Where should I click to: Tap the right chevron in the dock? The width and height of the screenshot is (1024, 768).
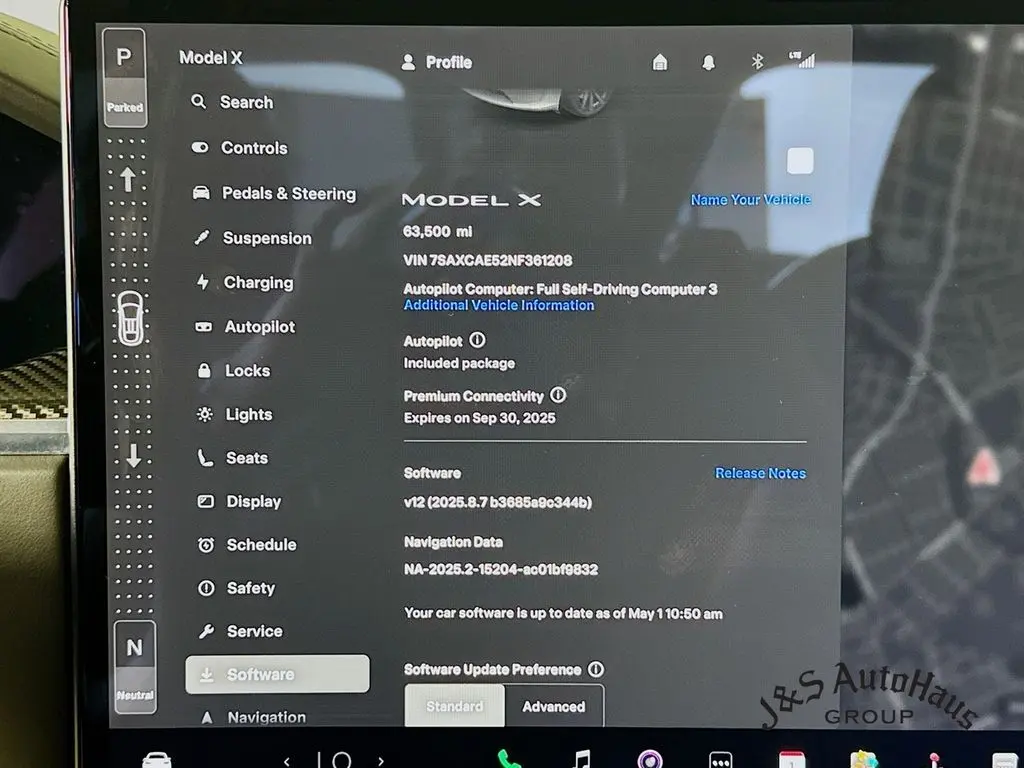[381, 761]
